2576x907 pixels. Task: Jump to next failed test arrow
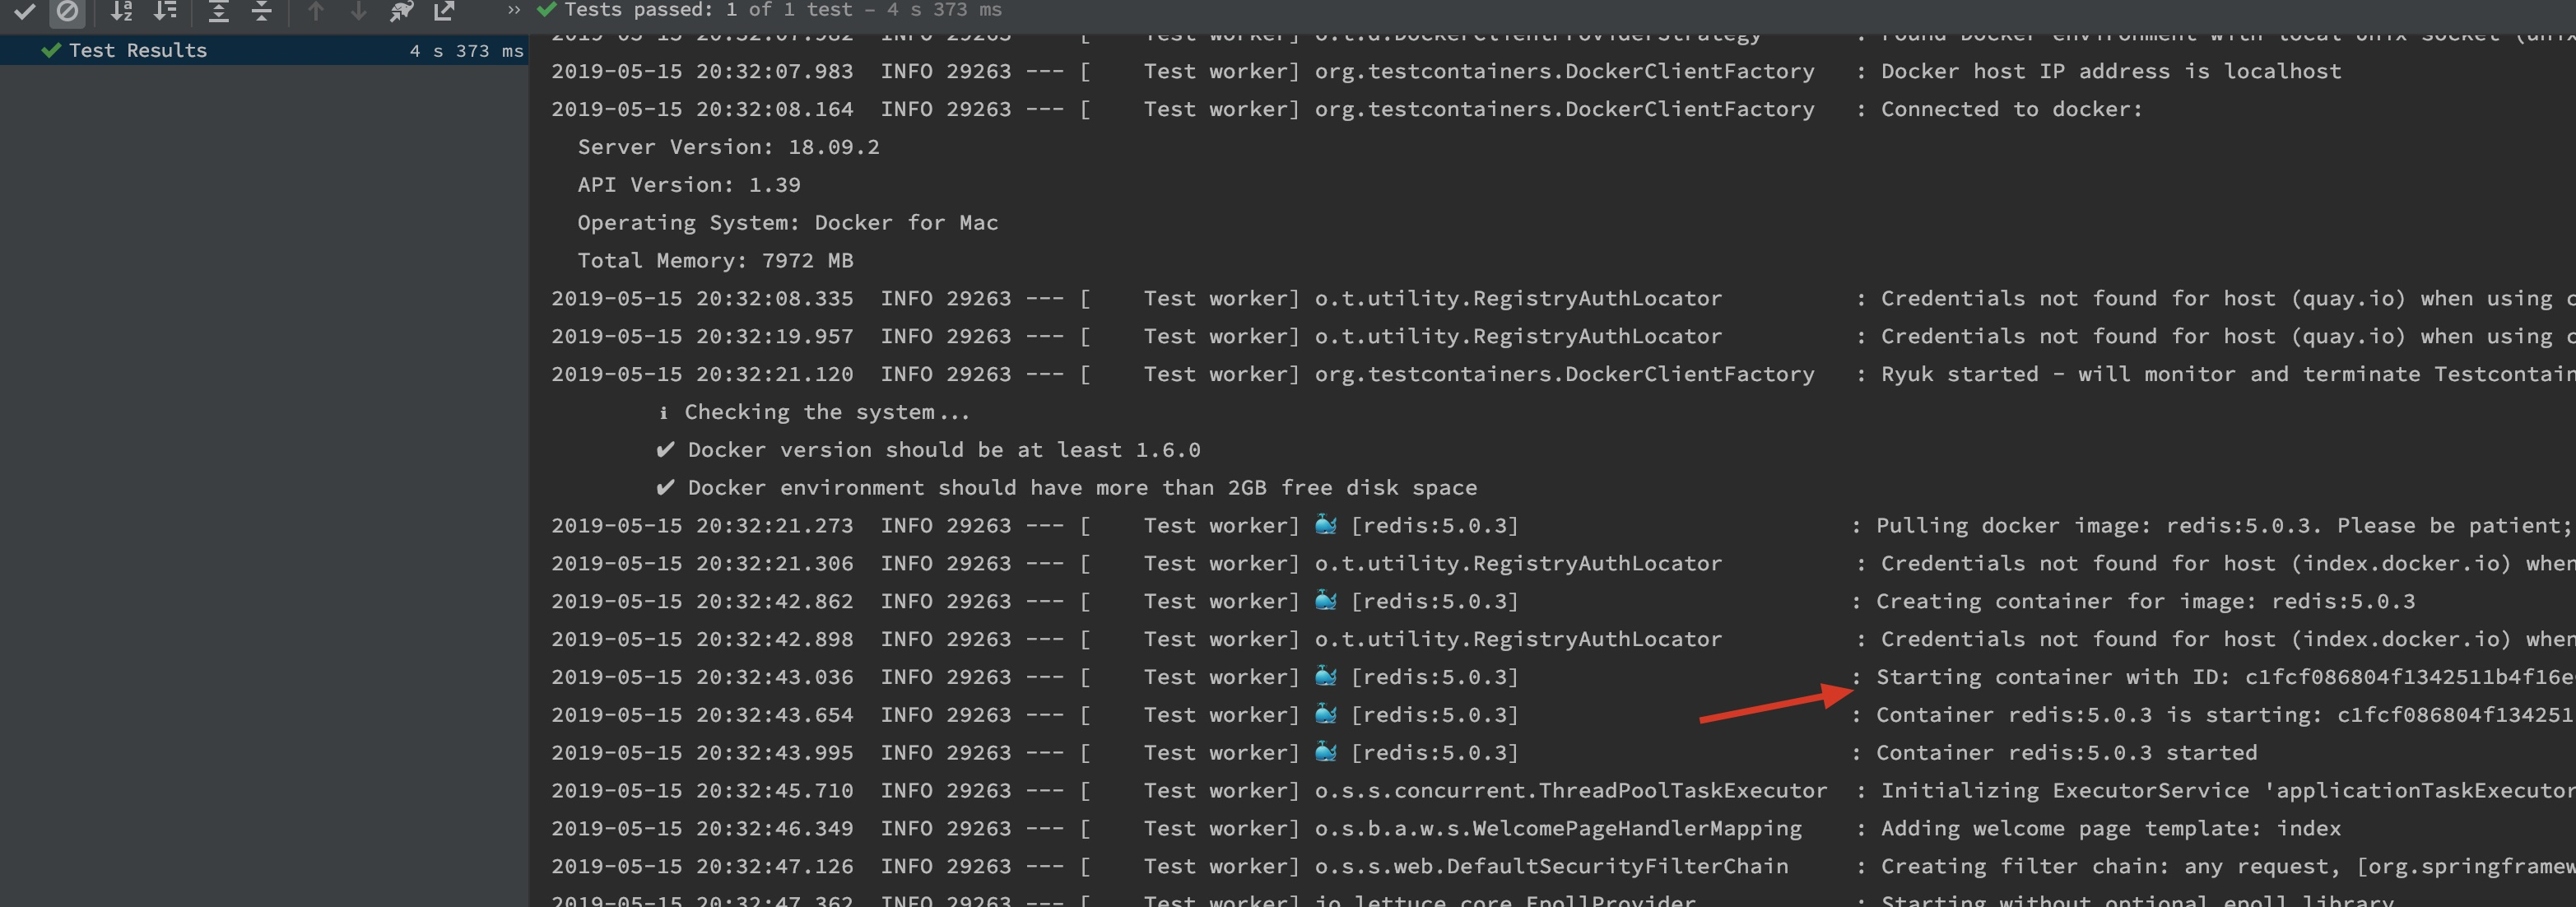click(x=358, y=11)
